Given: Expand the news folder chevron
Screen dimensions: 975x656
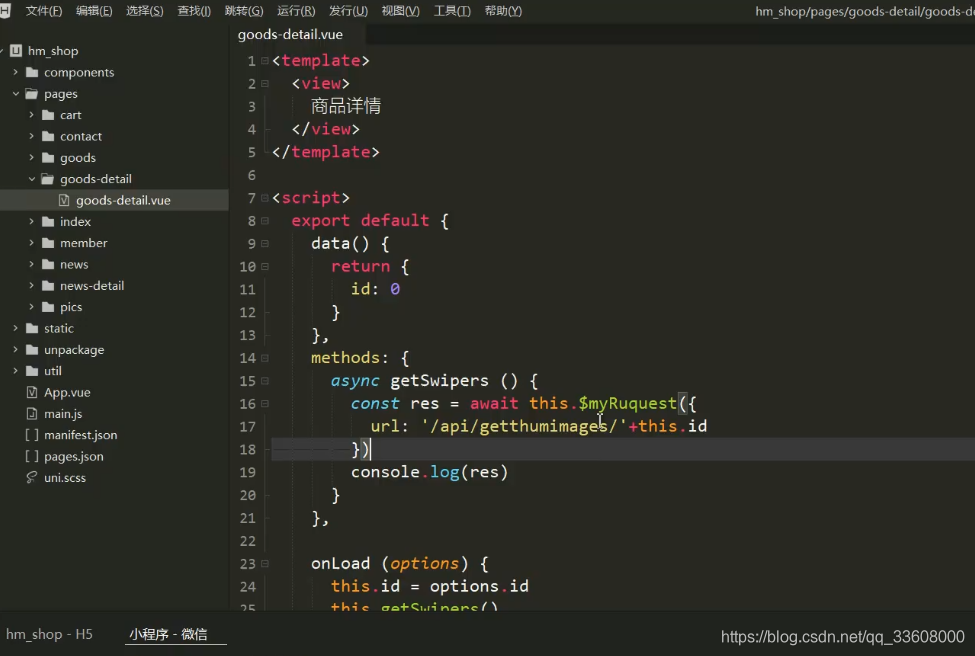Looking at the screenshot, I should pos(32,264).
